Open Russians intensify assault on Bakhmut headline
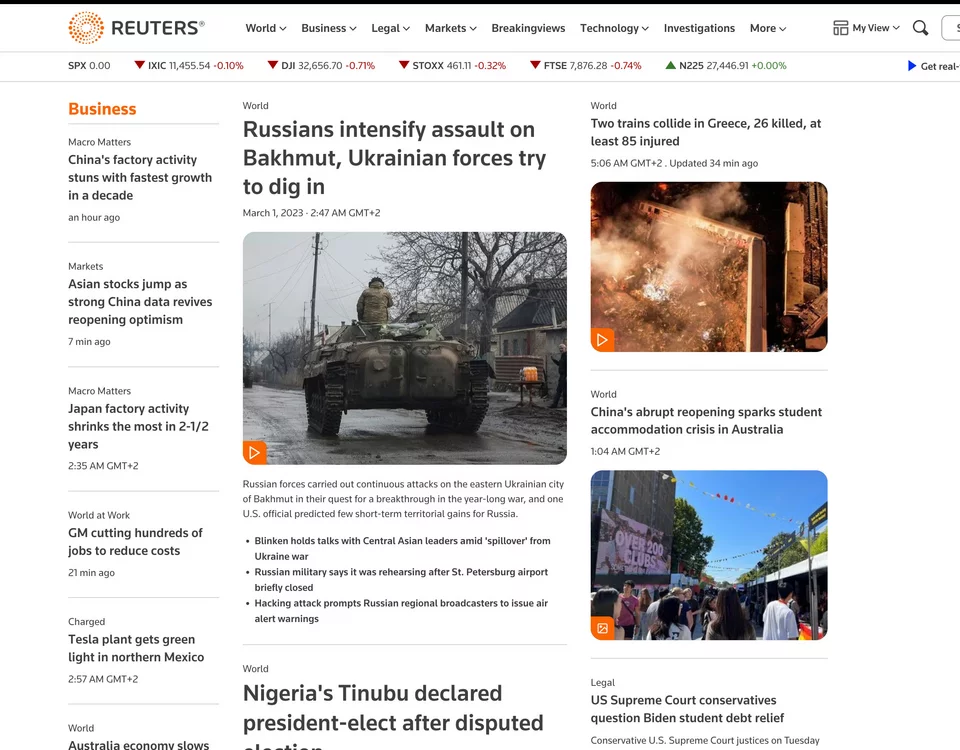The width and height of the screenshot is (960, 750). pos(394,158)
